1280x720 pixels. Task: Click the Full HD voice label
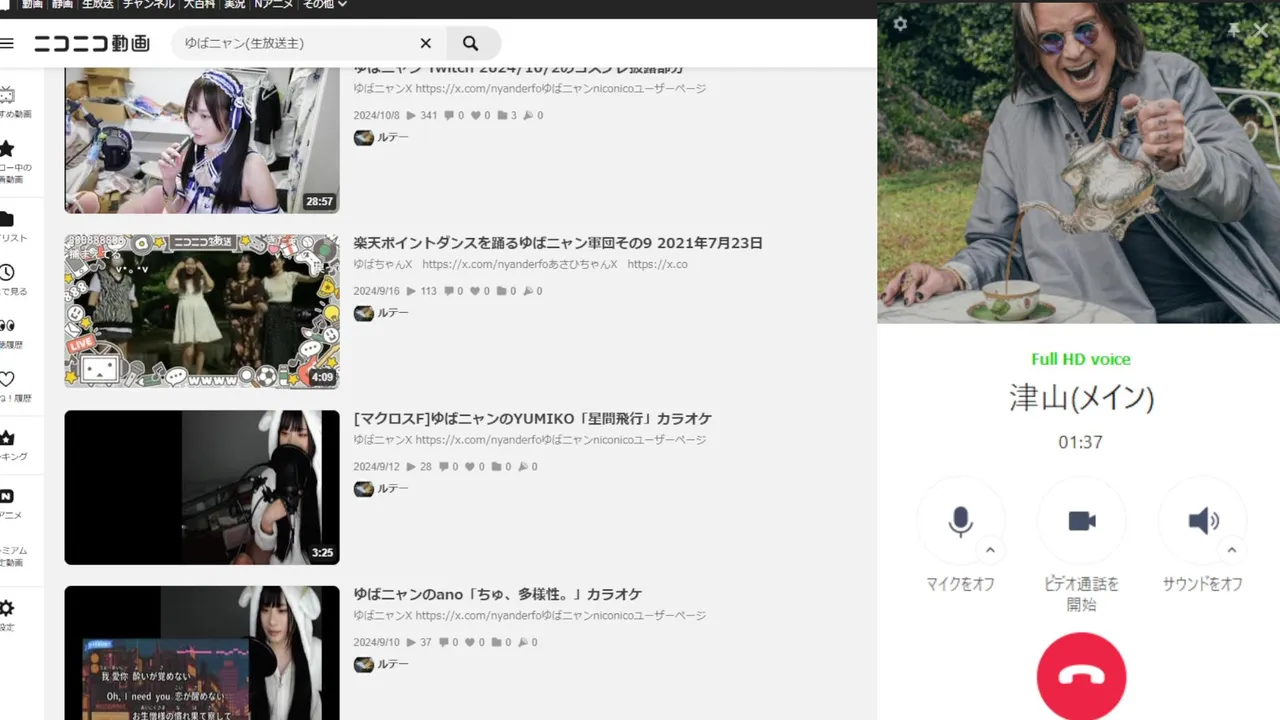coord(1081,359)
